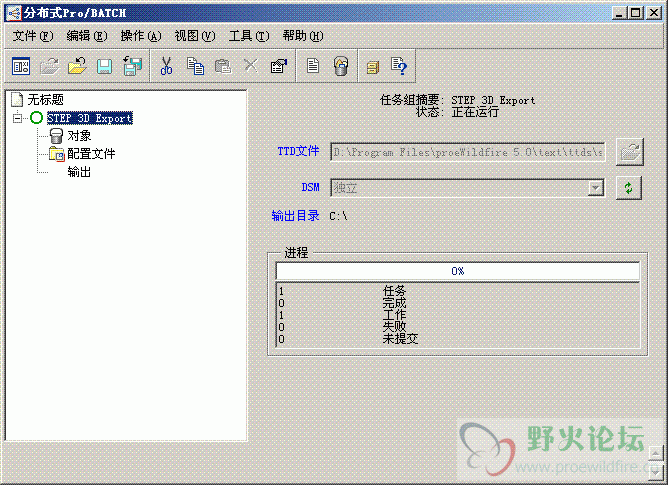This screenshot has width=668, height=485.
Task: Paste using the clipboard toolbar icon
Action: [x=223, y=66]
